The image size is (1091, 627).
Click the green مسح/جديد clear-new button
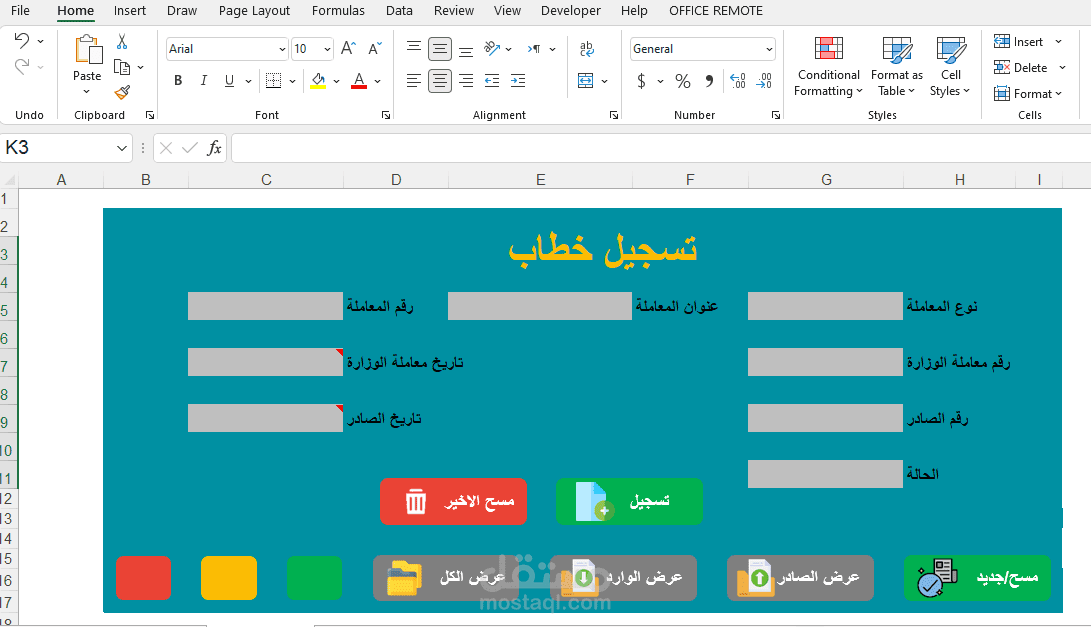tap(978, 578)
